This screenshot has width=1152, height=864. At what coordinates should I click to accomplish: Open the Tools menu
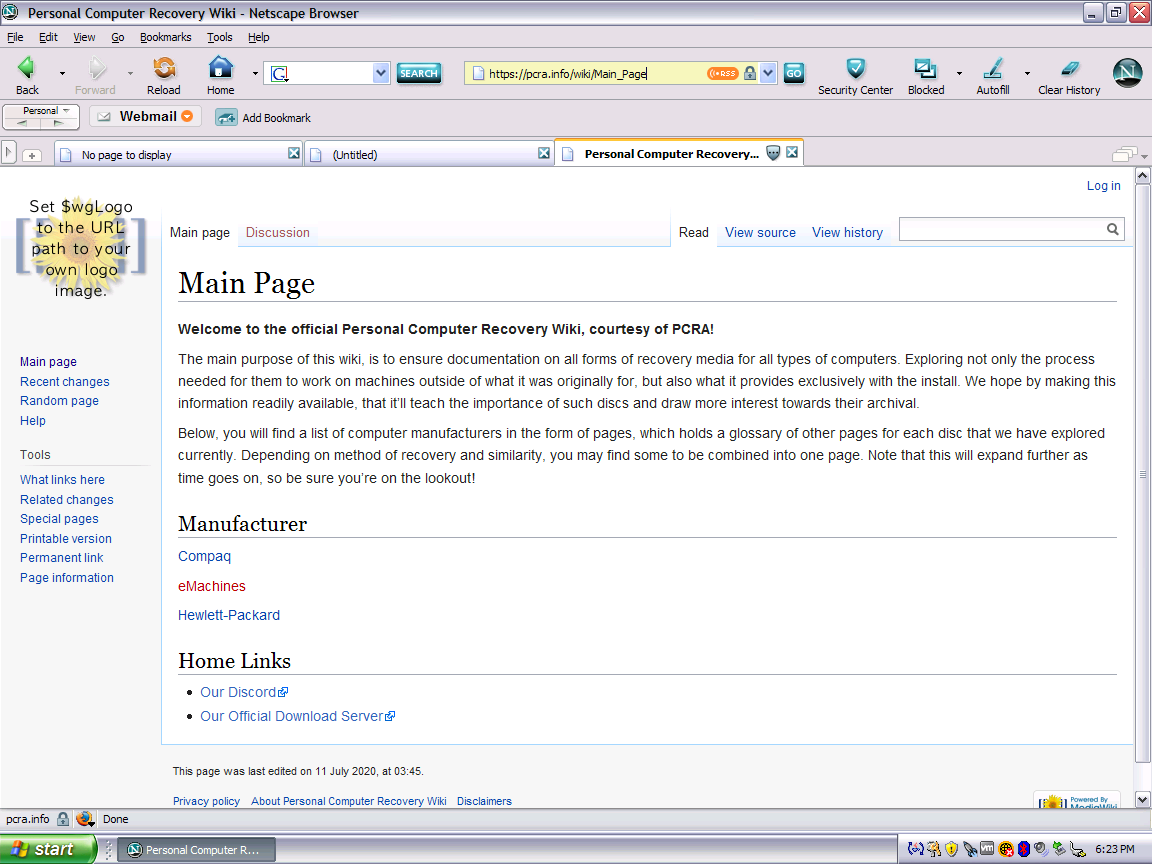click(x=220, y=37)
